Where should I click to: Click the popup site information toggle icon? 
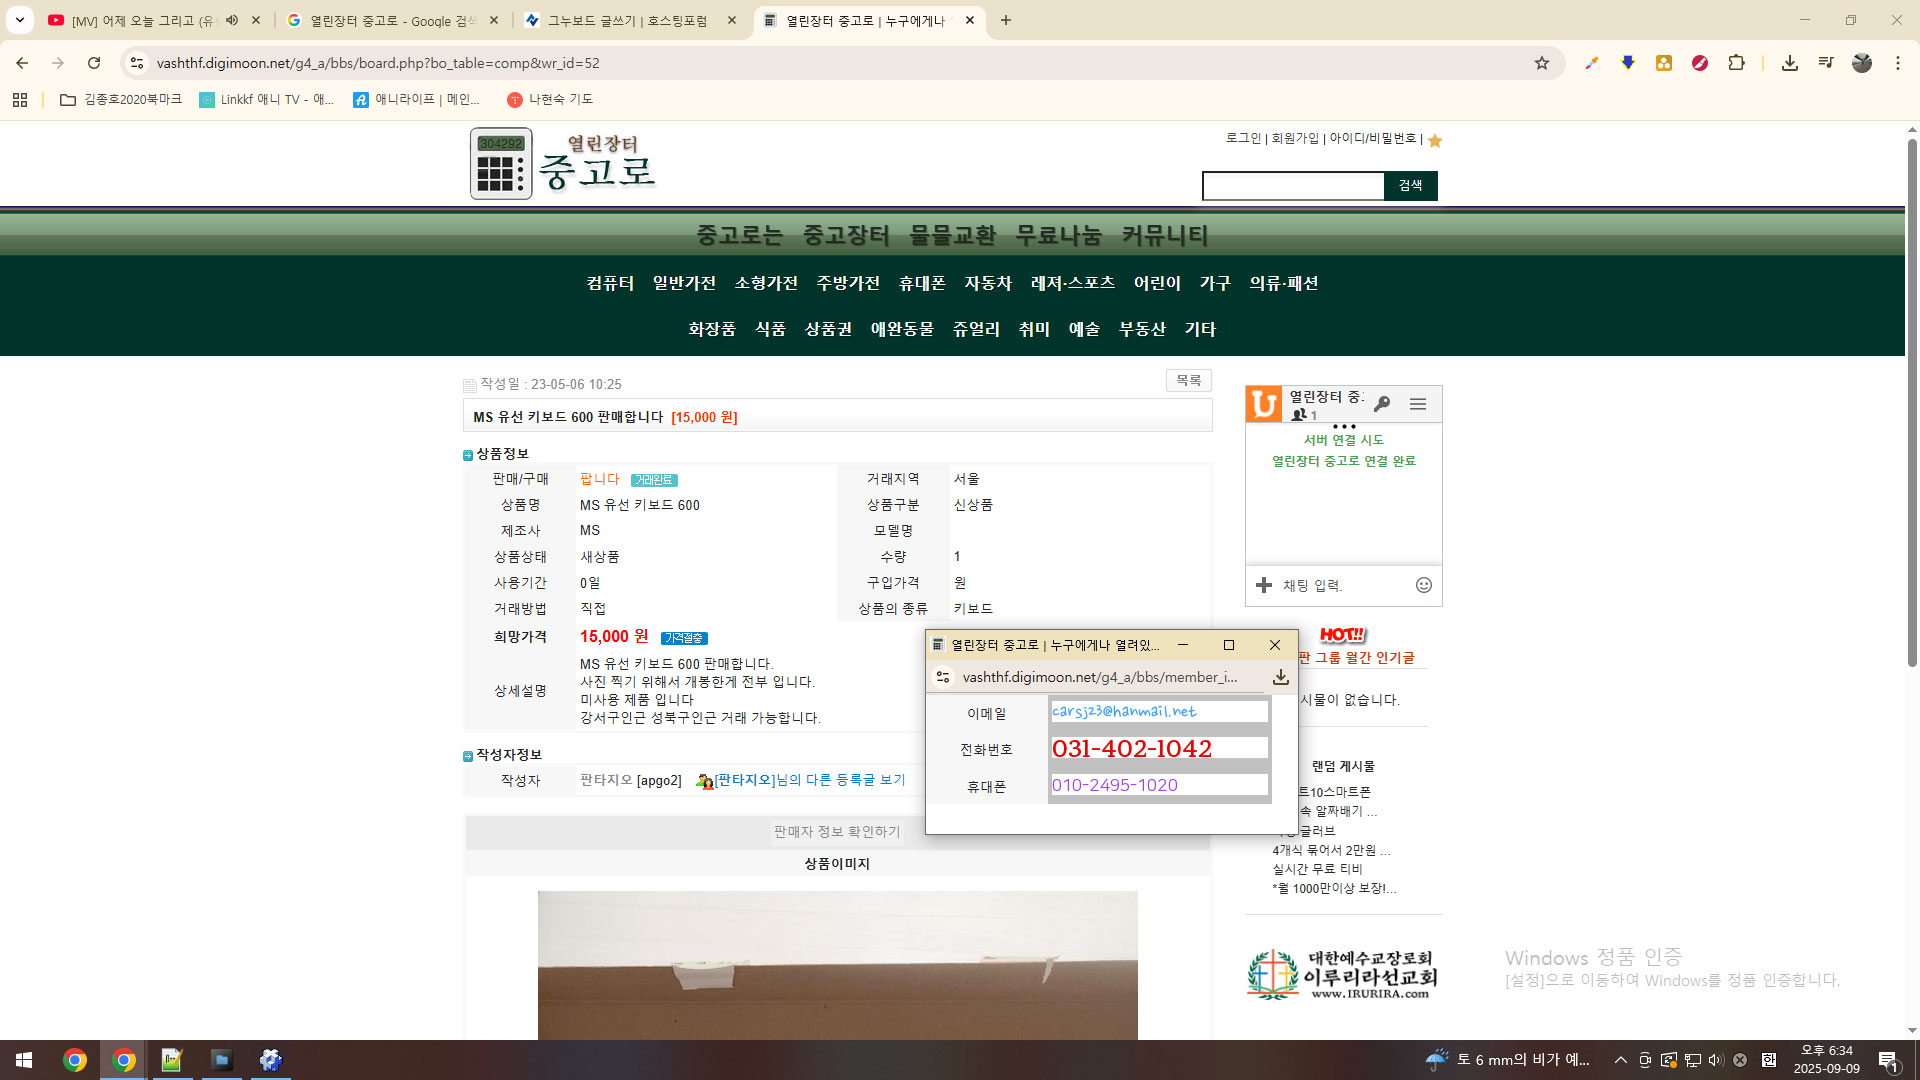coord(943,677)
